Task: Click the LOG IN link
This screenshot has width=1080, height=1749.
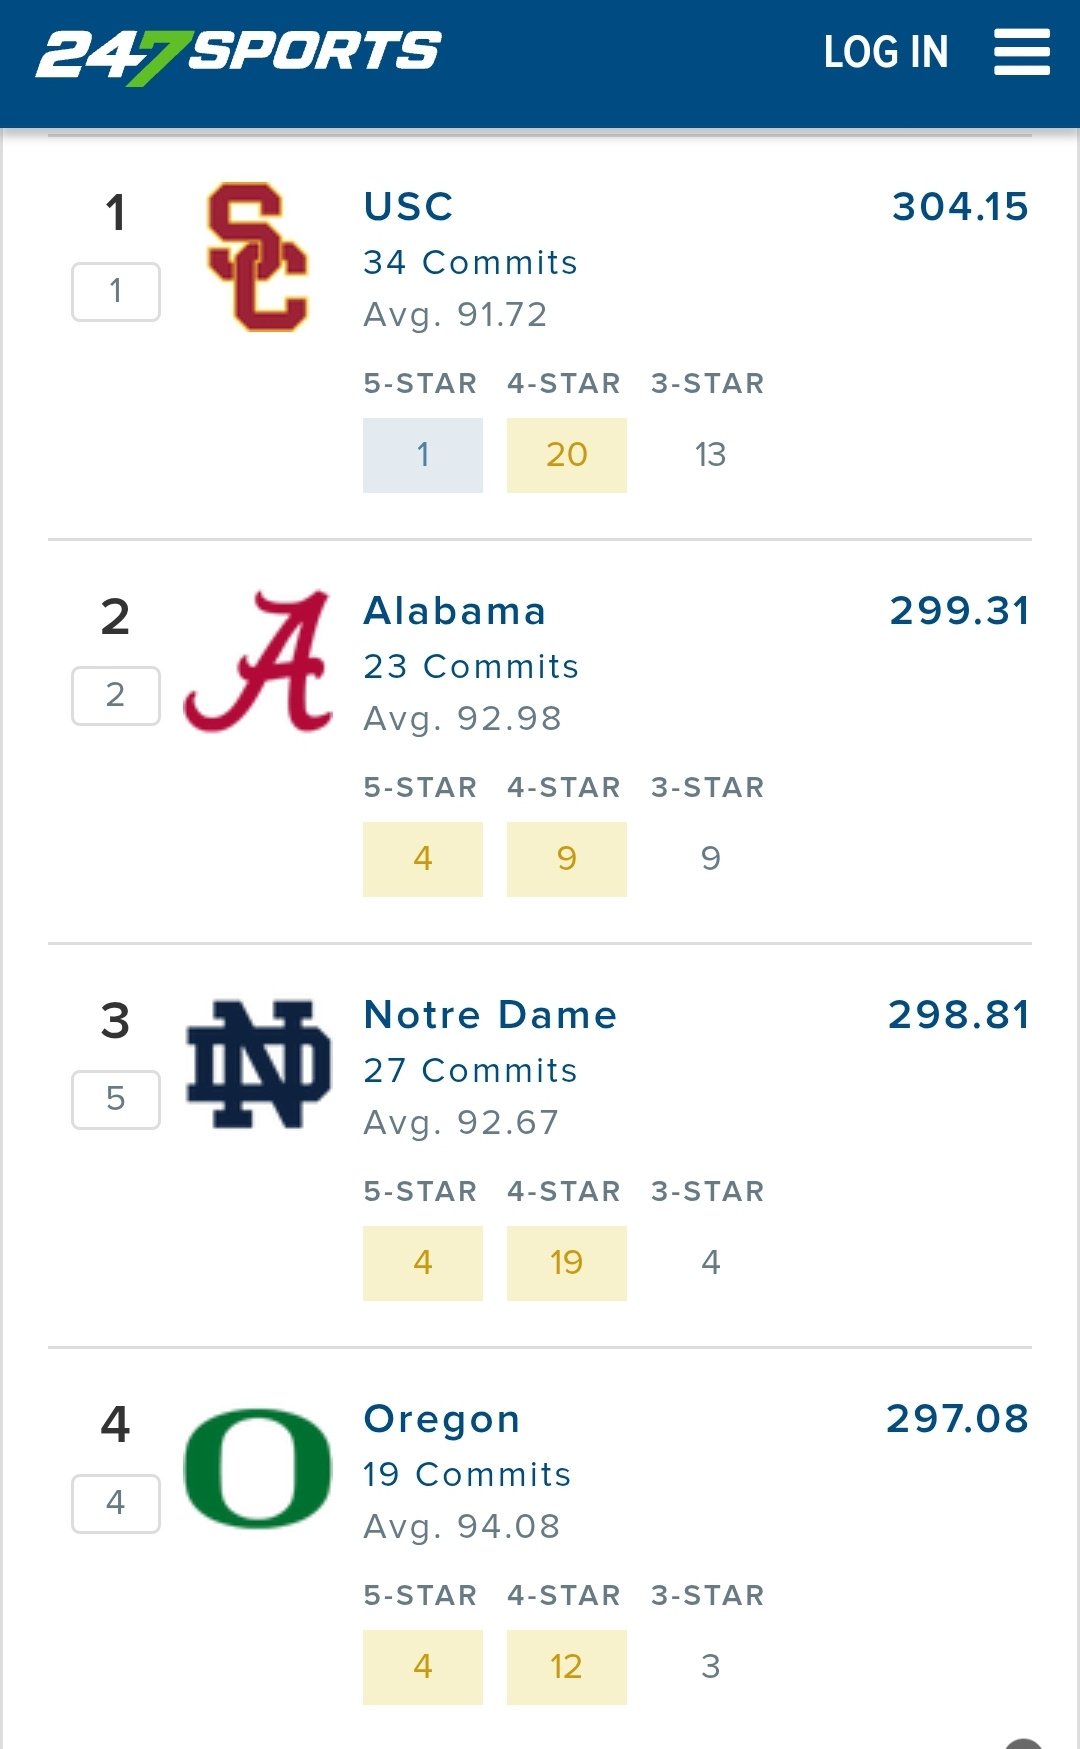Action: (885, 52)
